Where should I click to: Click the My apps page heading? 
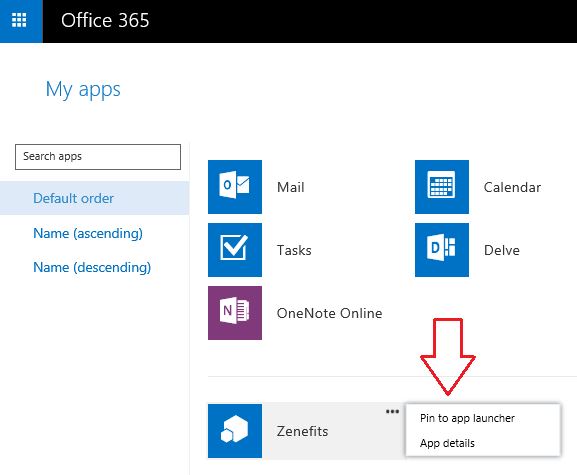83,89
